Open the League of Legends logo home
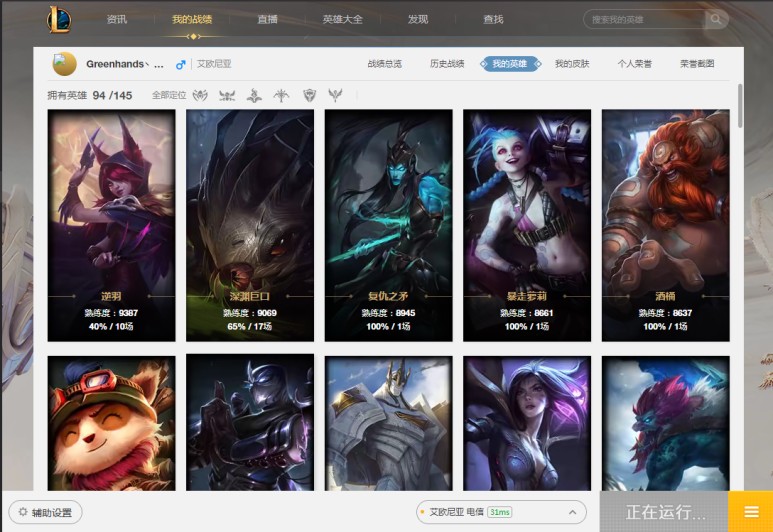773x532 pixels. tap(59, 20)
